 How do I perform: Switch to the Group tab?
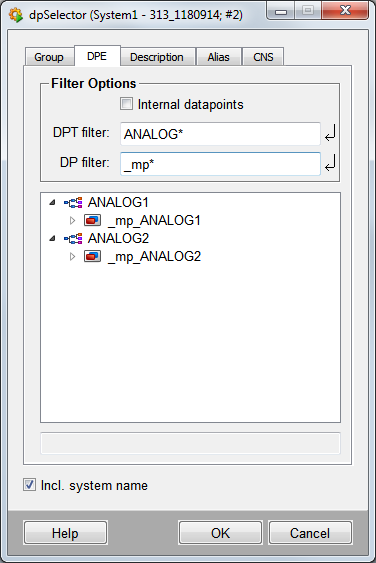tap(49, 57)
